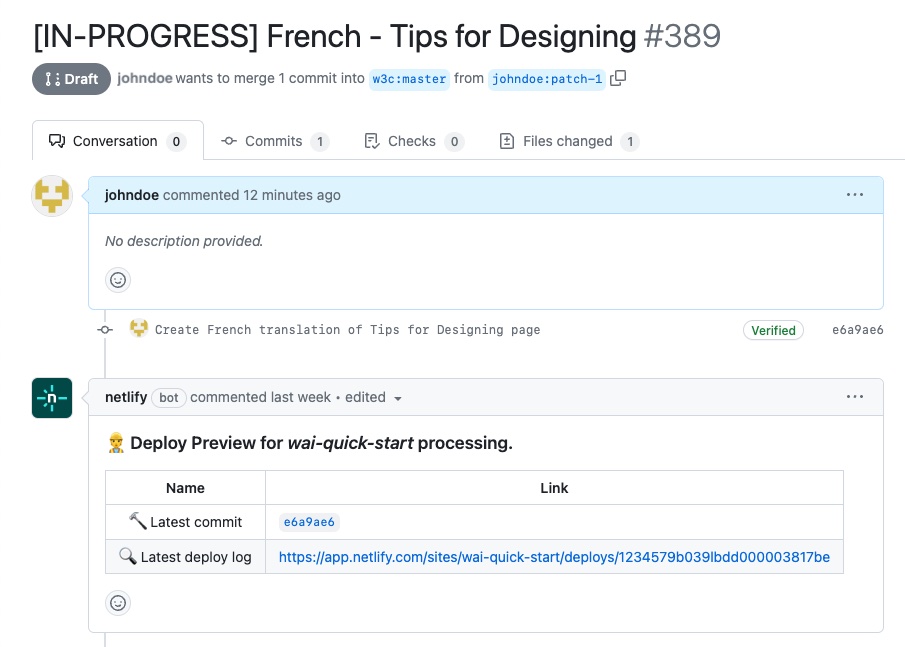Click the johndoe avatar icon
Viewport: 905px width, 647px height.
tap(51, 195)
